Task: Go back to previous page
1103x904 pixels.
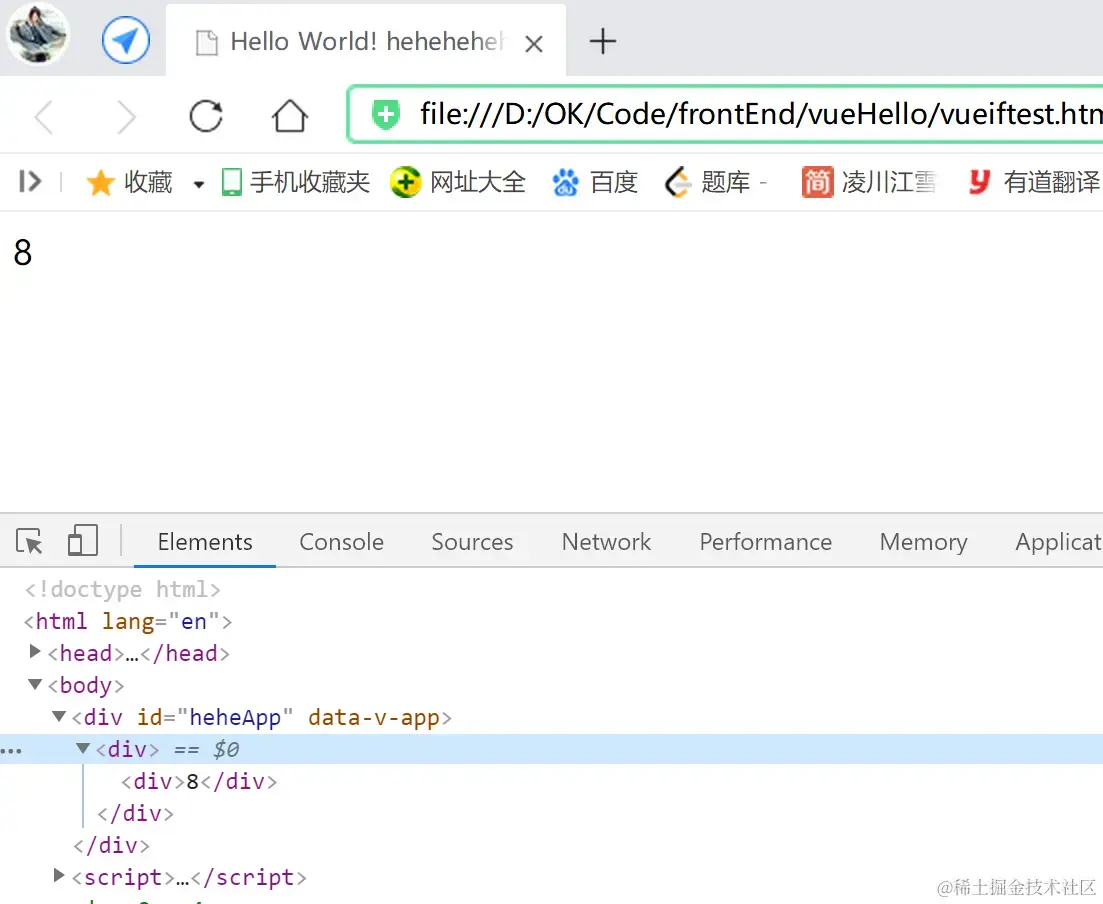Action: 44,116
